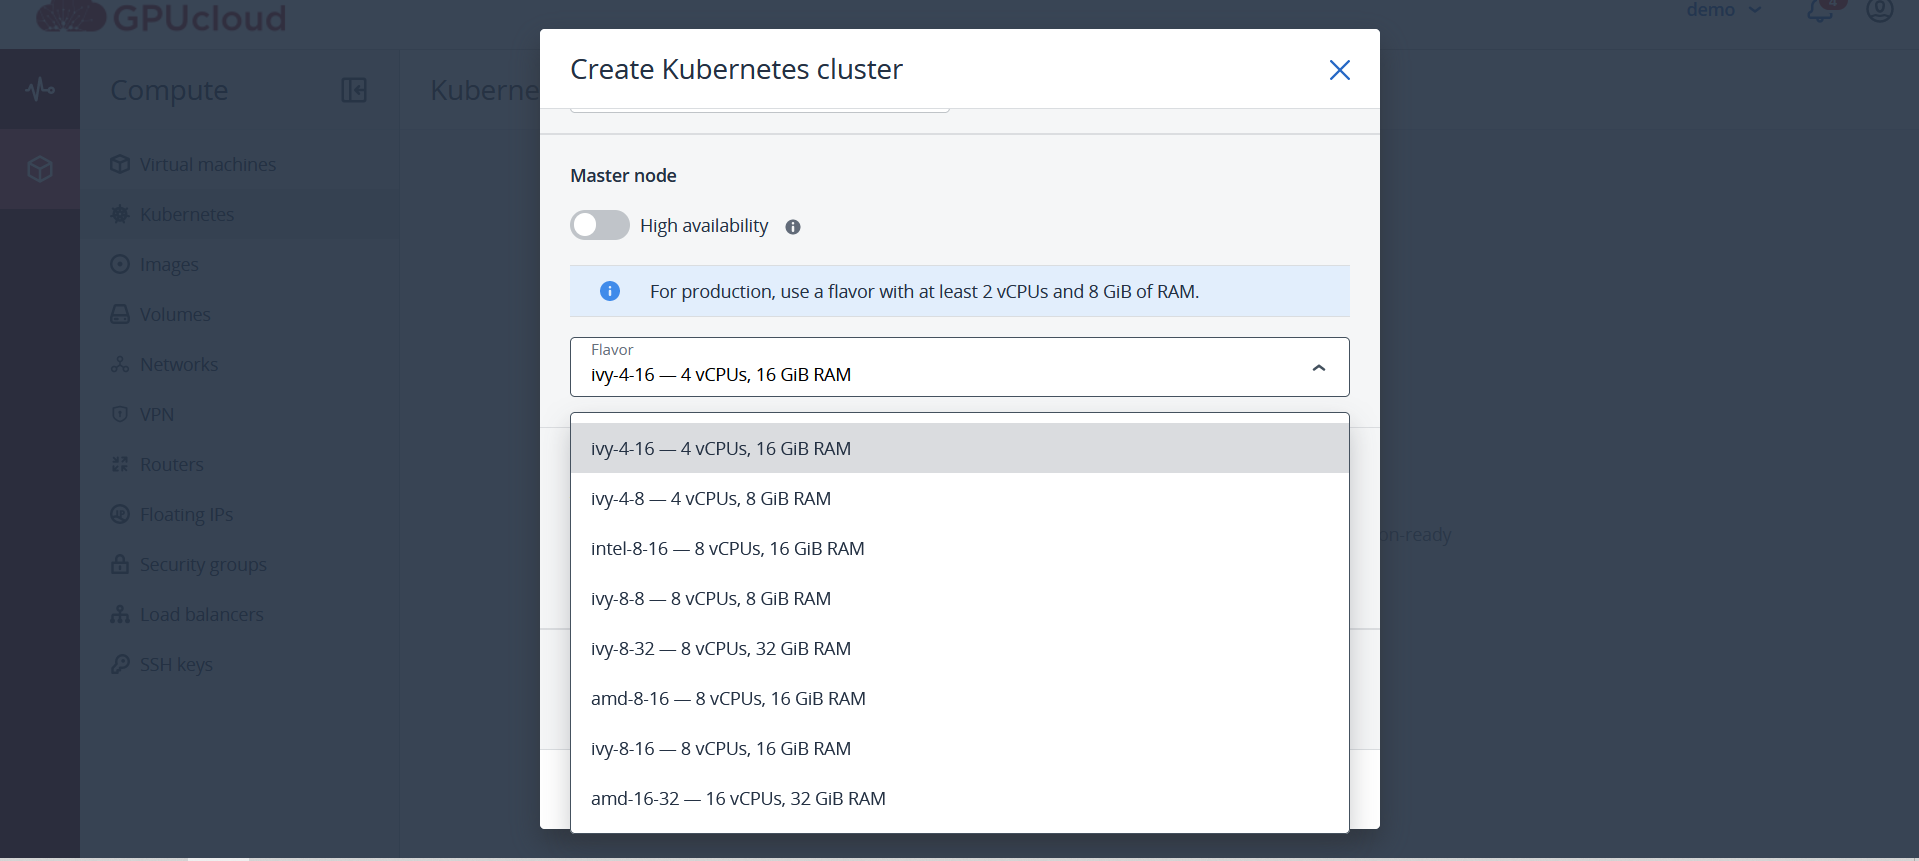Open Floating IPs section

186,514
